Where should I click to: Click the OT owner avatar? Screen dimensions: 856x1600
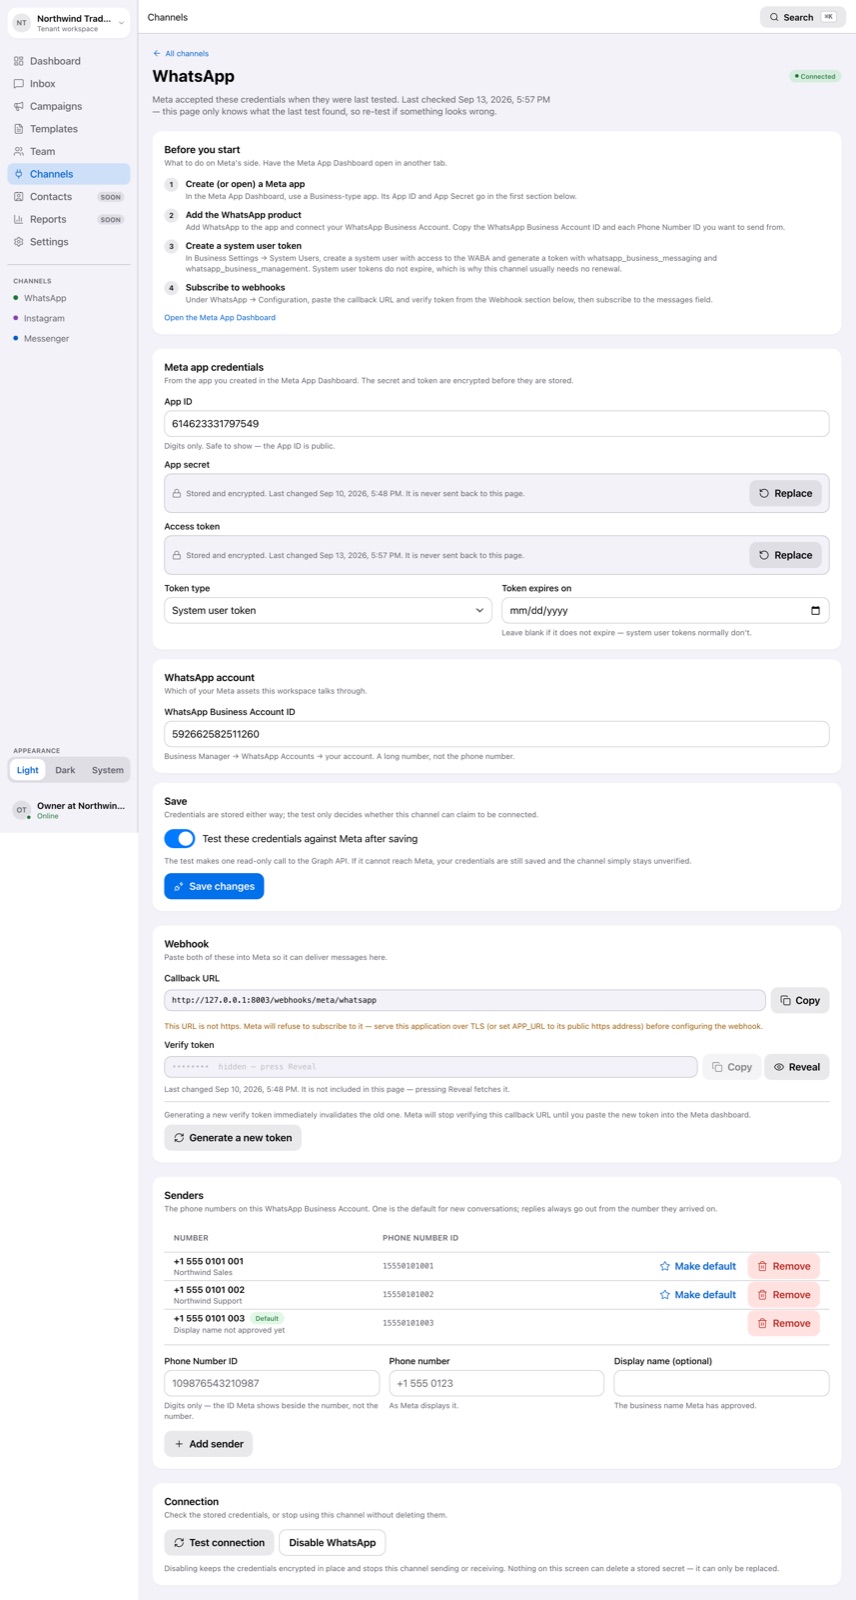tap(21, 810)
